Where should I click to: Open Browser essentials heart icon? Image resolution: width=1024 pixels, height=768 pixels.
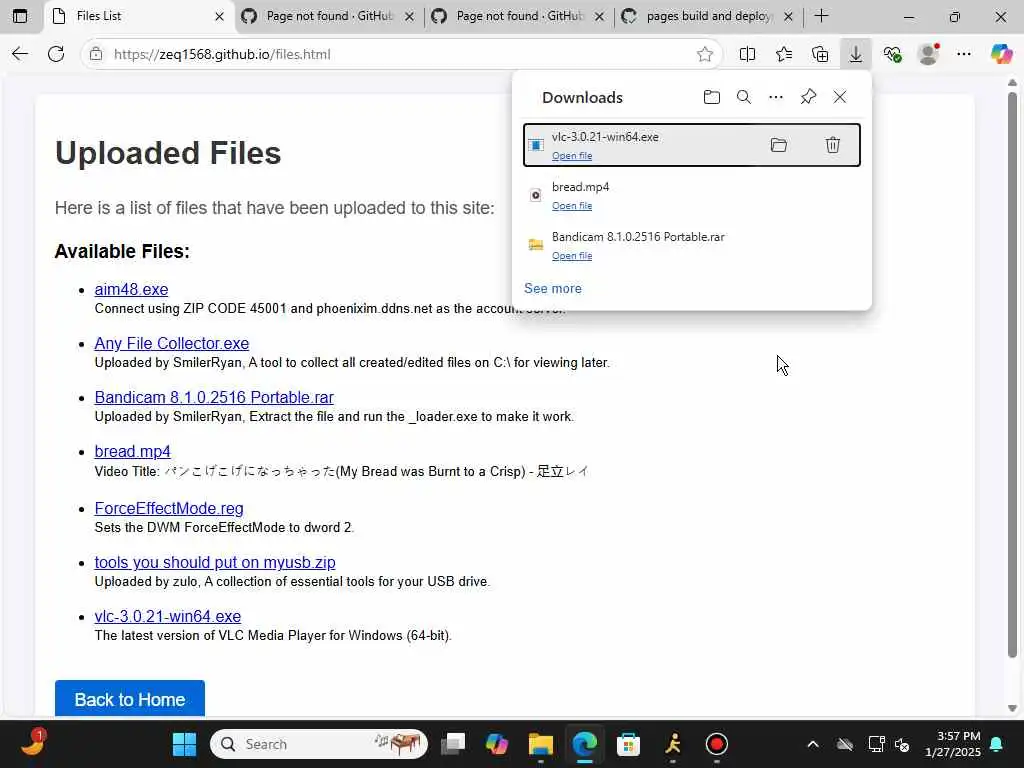[x=892, y=54]
